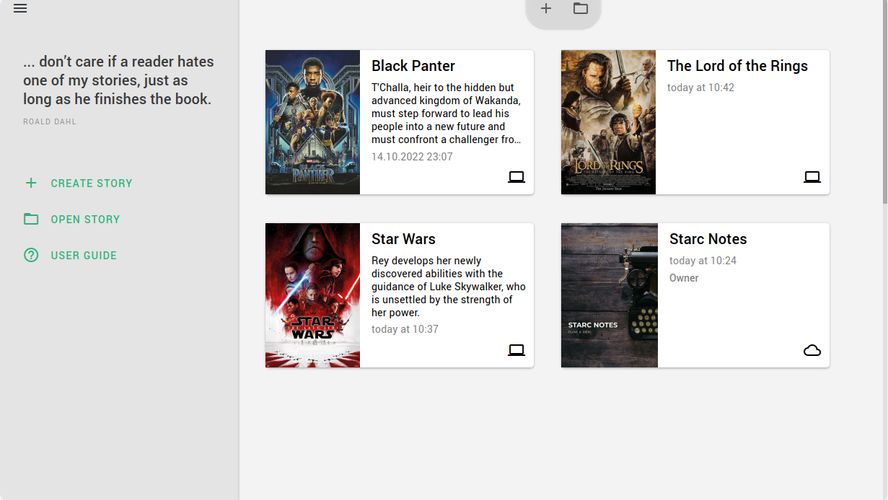Screen dimensions: 888x500
Task: Open the Lord of the Rings poster thumbnail
Action: [608, 122]
